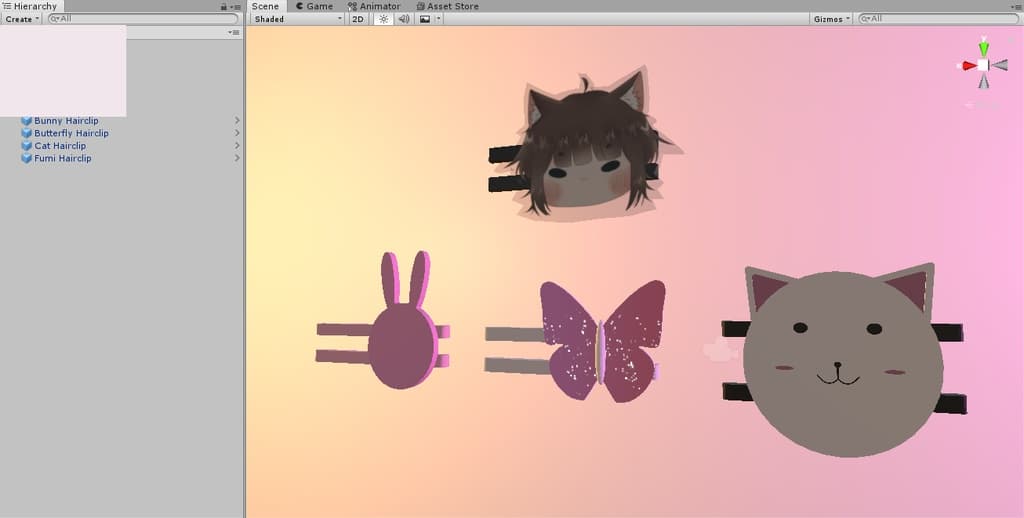The width and height of the screenshot is (1024, 518).
Task: Click the Hierarchy panel lock icon
Action: point(224,6)
